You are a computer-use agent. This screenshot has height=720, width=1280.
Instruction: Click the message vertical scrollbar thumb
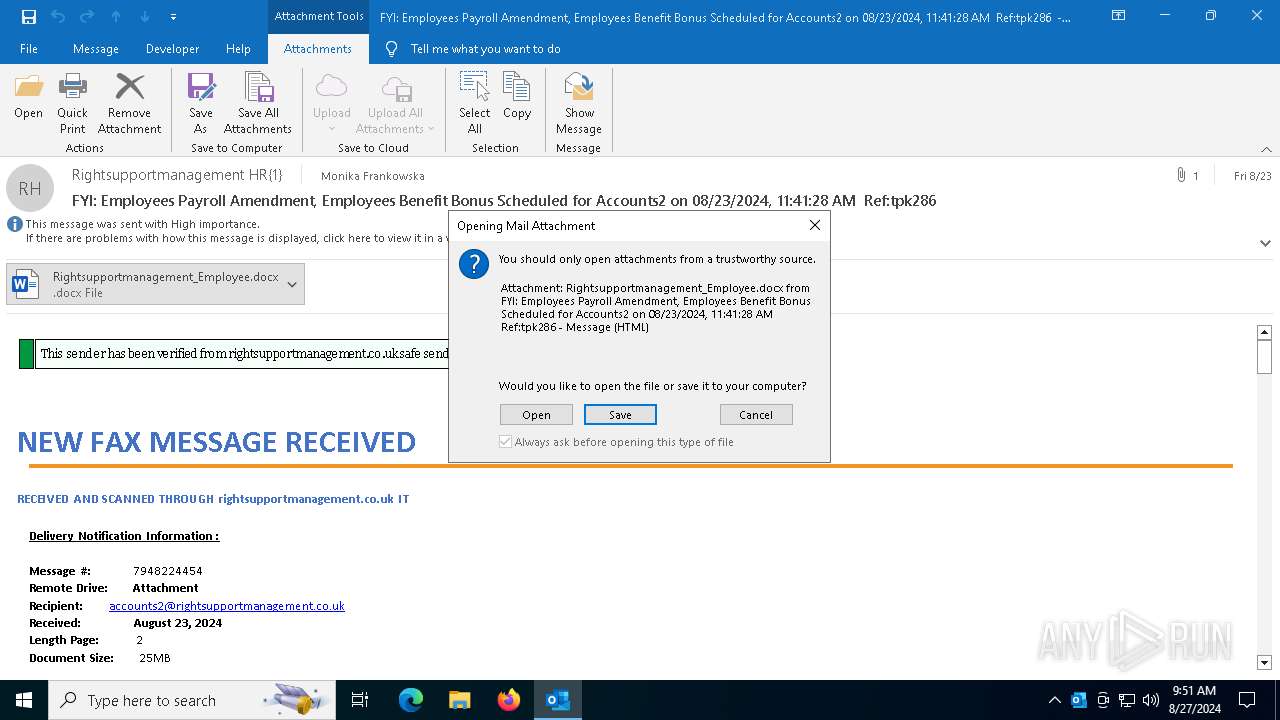coord(1264,357)
